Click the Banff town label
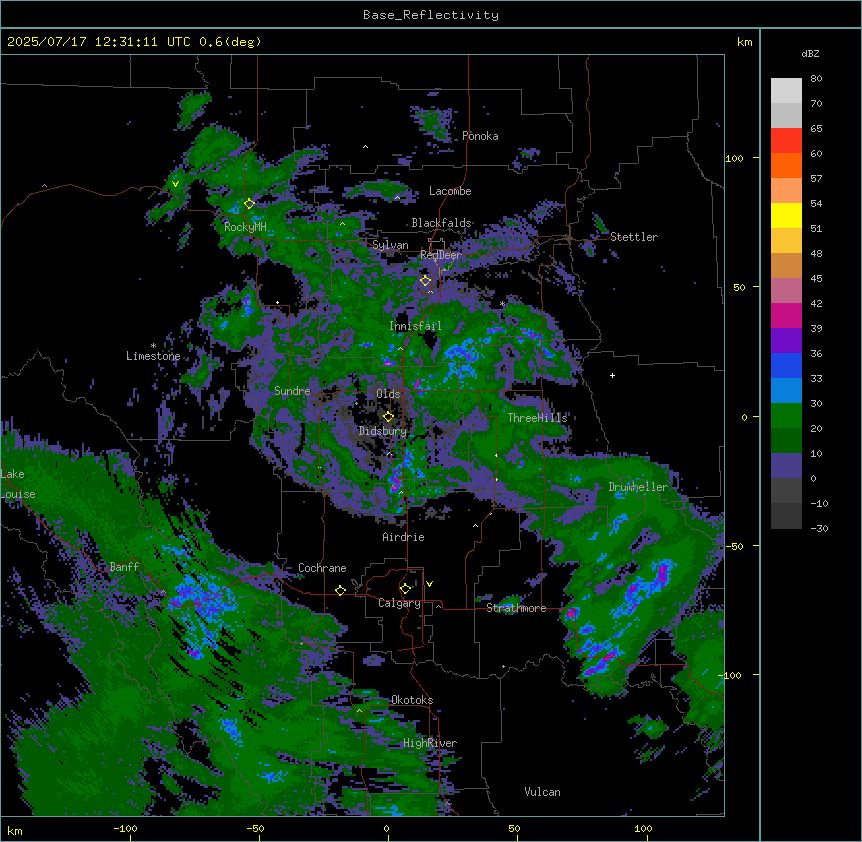This screenshot has width=862, height=842. [124, 567]
